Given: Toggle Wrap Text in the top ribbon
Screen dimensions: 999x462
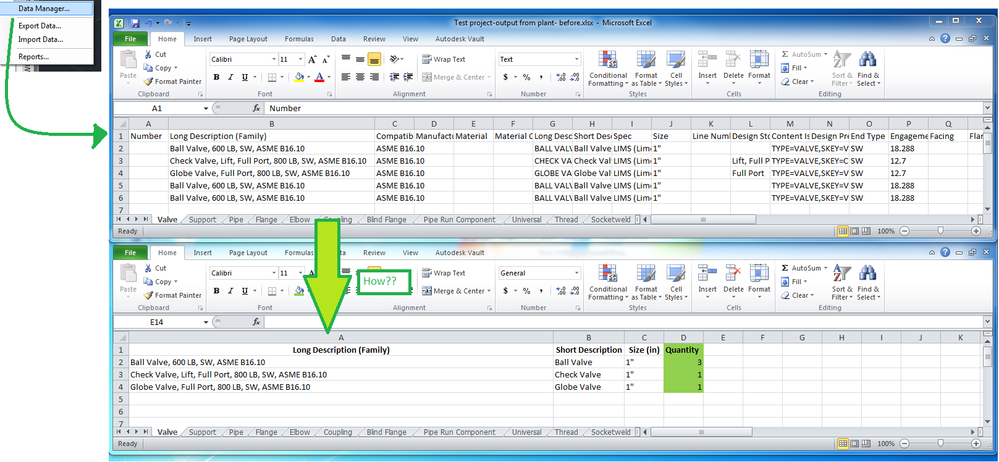Looking at the screenshot, I should pyautogui.click(x=444, y=59).
